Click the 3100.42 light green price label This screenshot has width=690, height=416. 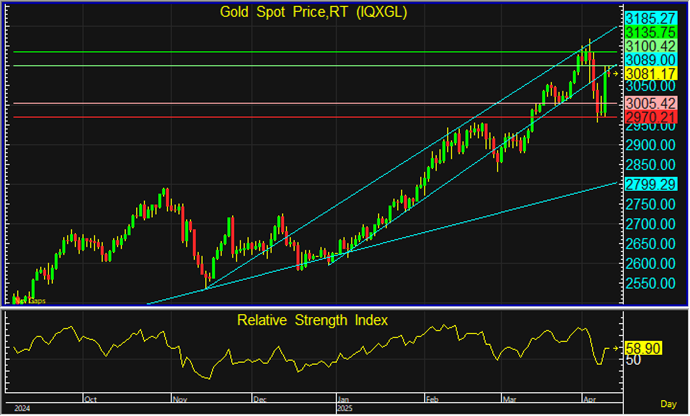point(650,46)
